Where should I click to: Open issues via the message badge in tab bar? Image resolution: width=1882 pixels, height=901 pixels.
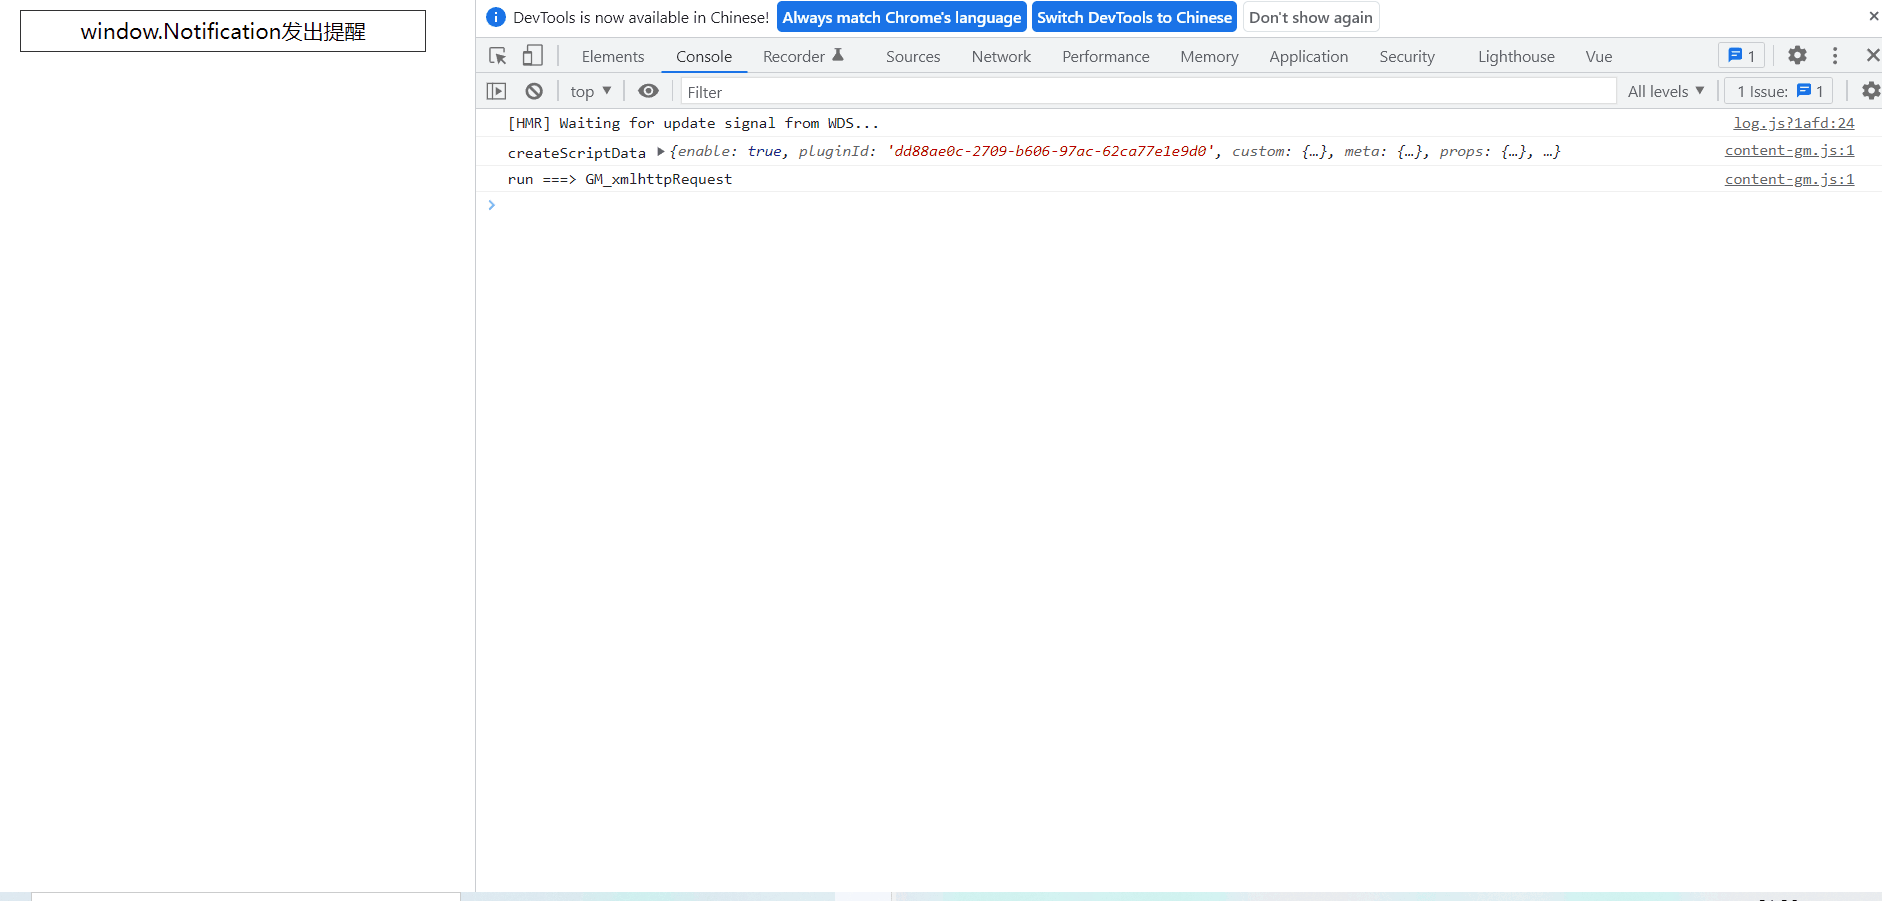click(1741, 56)
